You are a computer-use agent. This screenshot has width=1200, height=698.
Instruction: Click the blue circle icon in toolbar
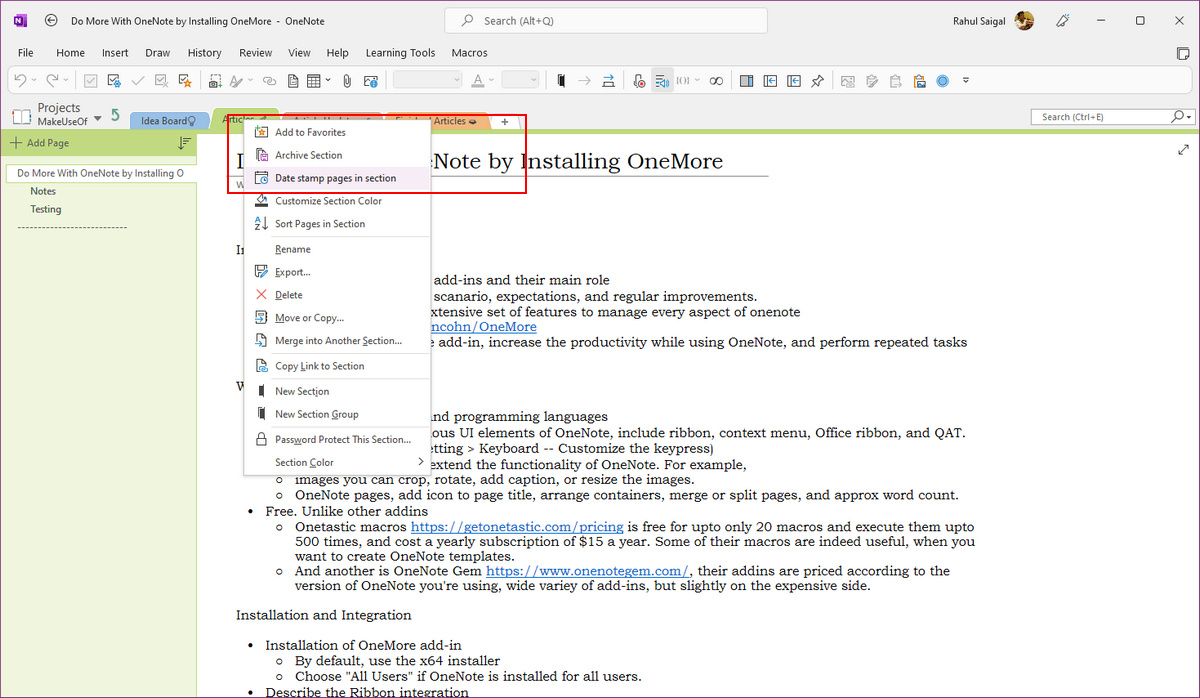coord(942,81)
